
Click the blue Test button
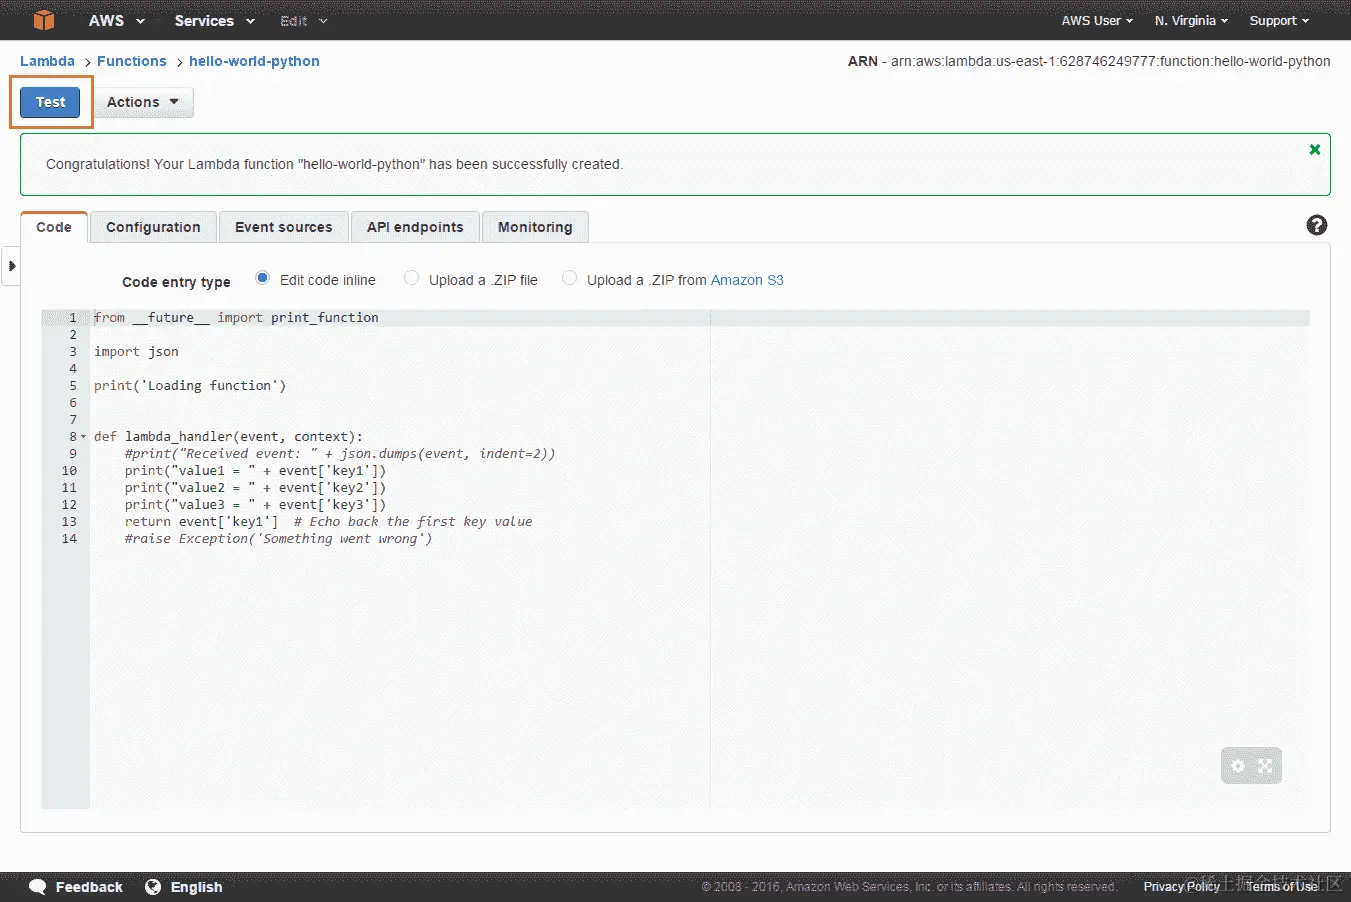[50, 102]
